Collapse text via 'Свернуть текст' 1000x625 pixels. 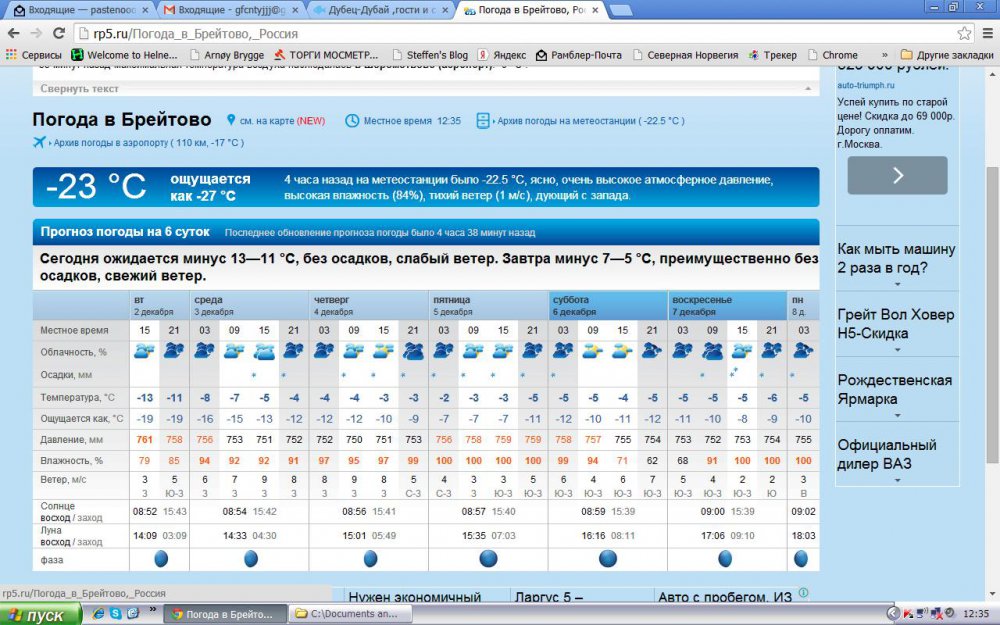click(80, 89)
